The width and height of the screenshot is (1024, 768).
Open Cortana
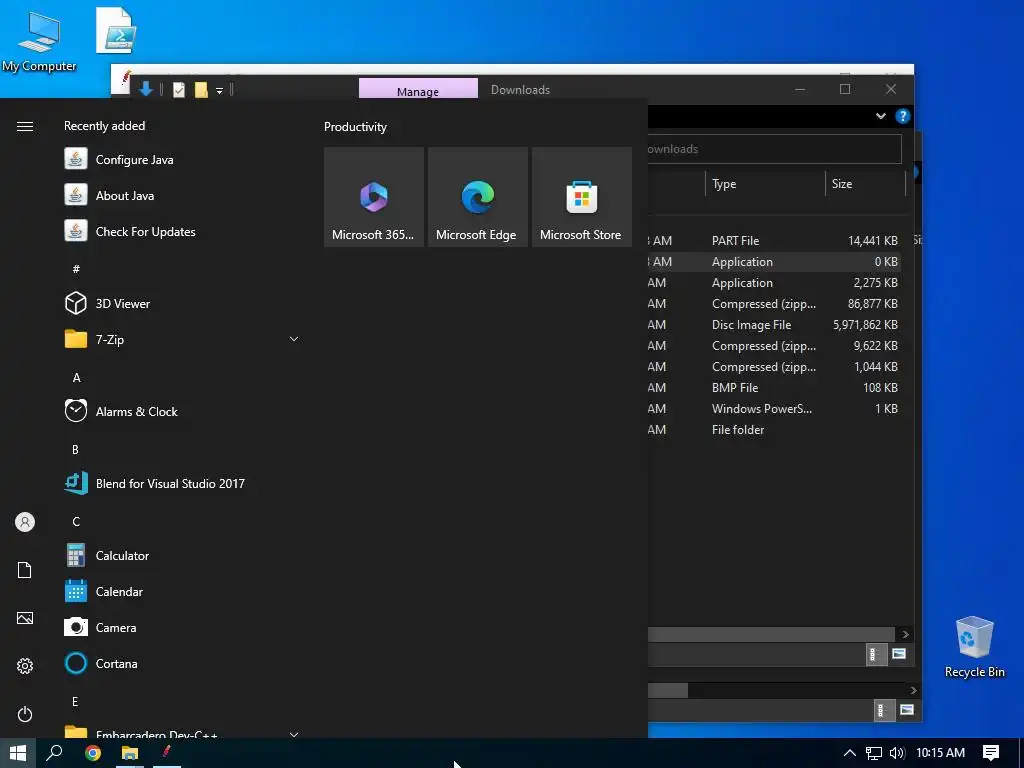pos(183,663)
